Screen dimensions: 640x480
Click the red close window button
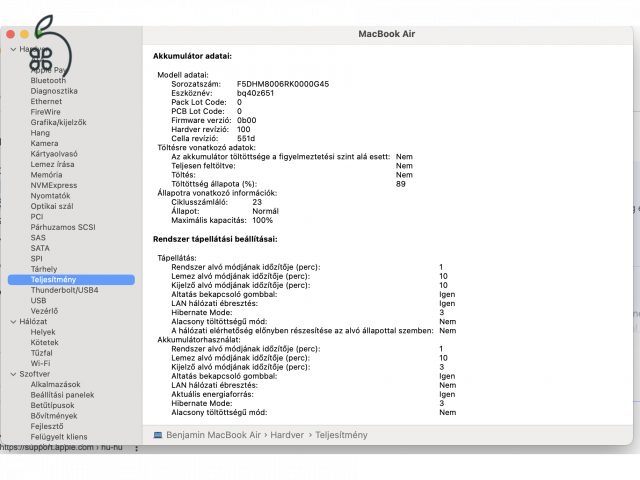(11, 34)
